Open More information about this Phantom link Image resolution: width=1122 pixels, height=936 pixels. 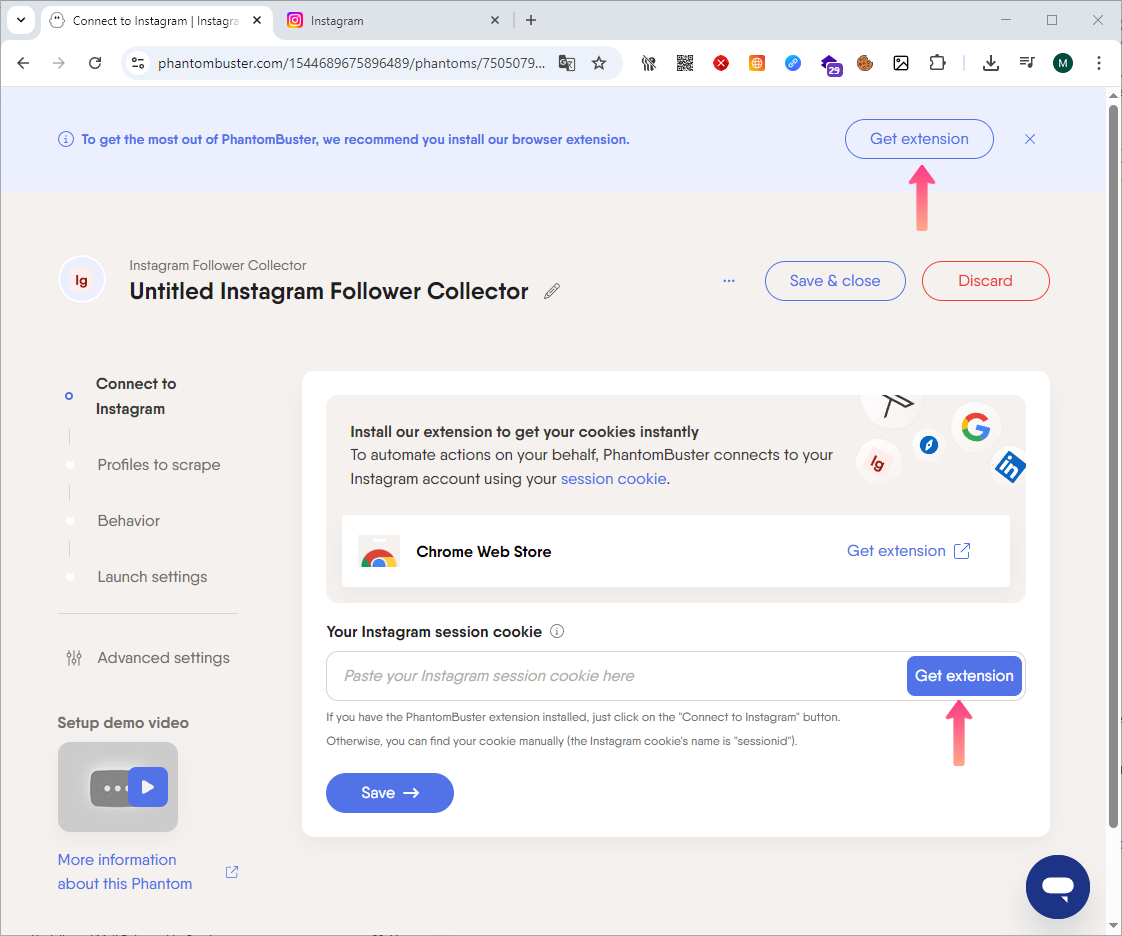(x=125, y=872)
